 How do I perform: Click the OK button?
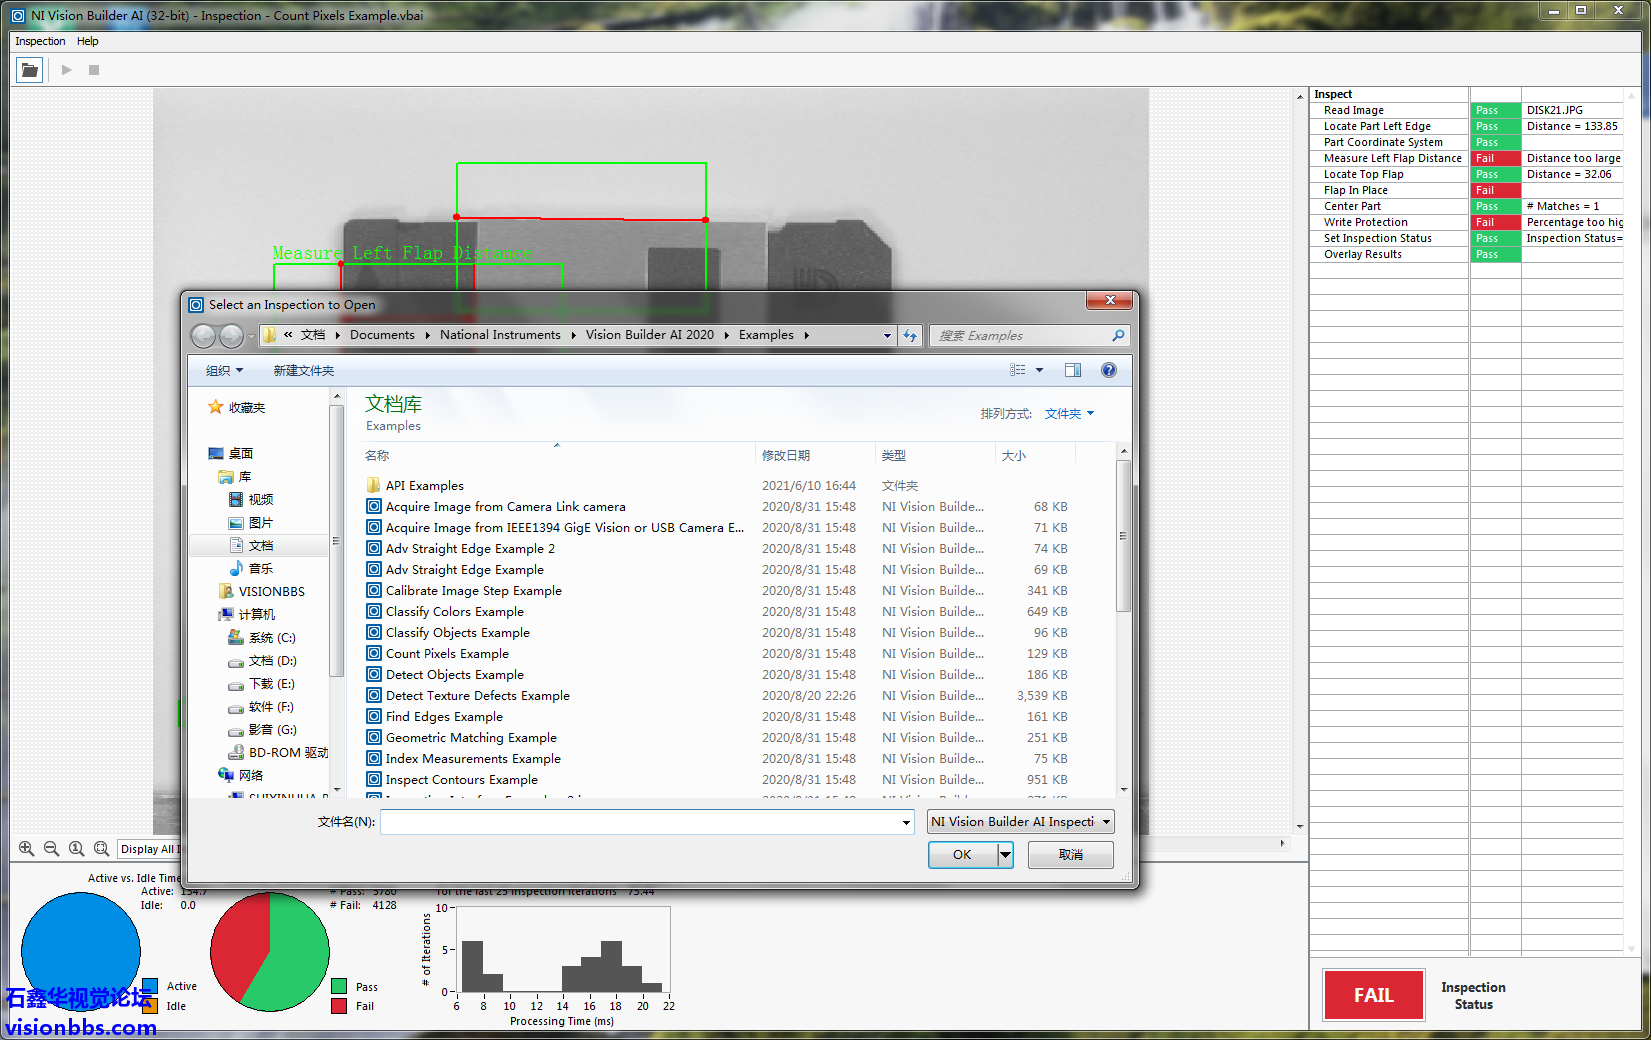pos(962,855)
